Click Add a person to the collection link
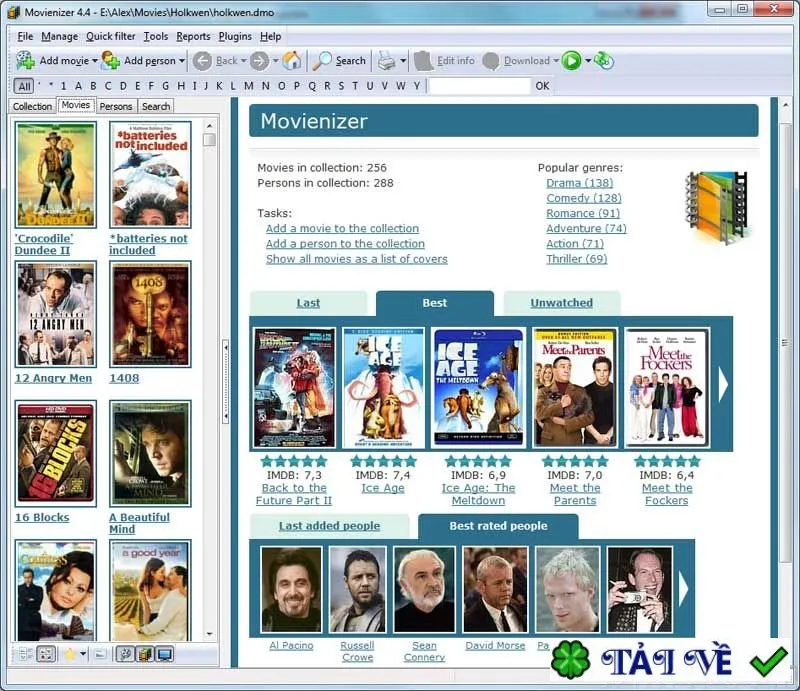Viewport: 800px width, 691px height. (x=345, y=244)
